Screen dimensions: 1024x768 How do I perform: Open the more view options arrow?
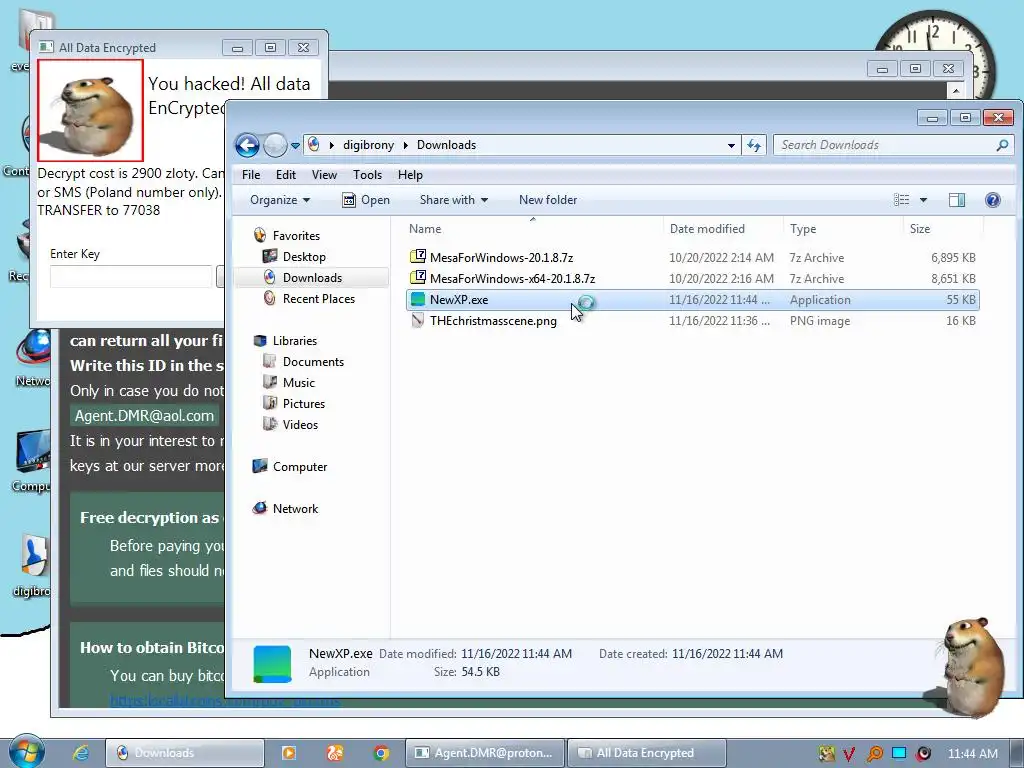coord(923,200)
